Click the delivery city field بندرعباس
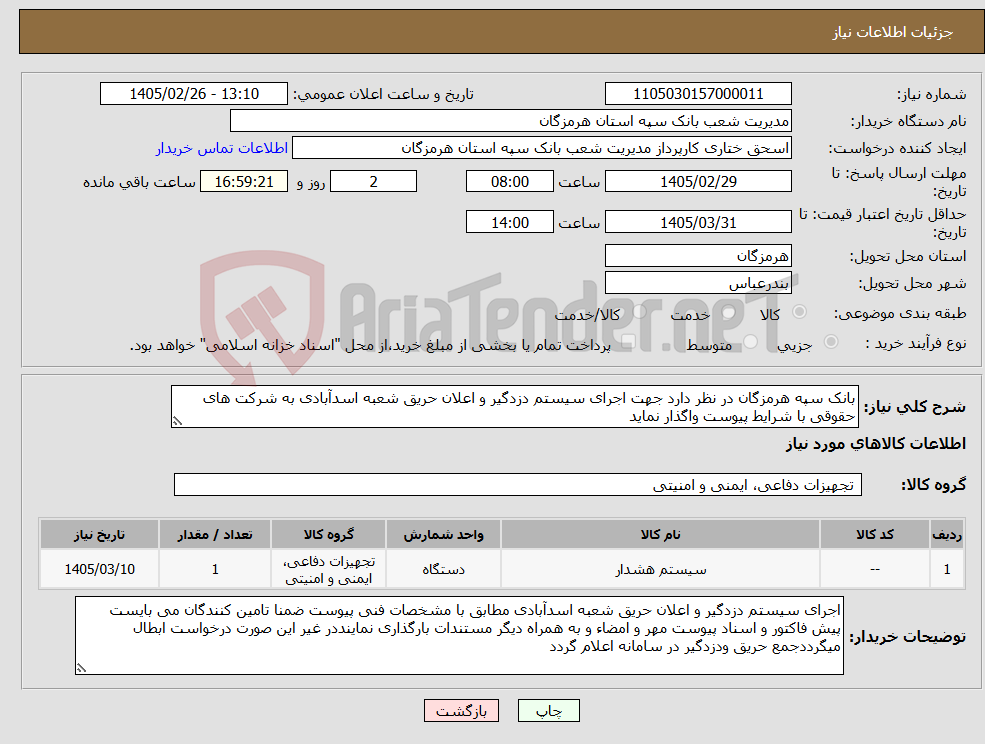 (x=698, y=283)
